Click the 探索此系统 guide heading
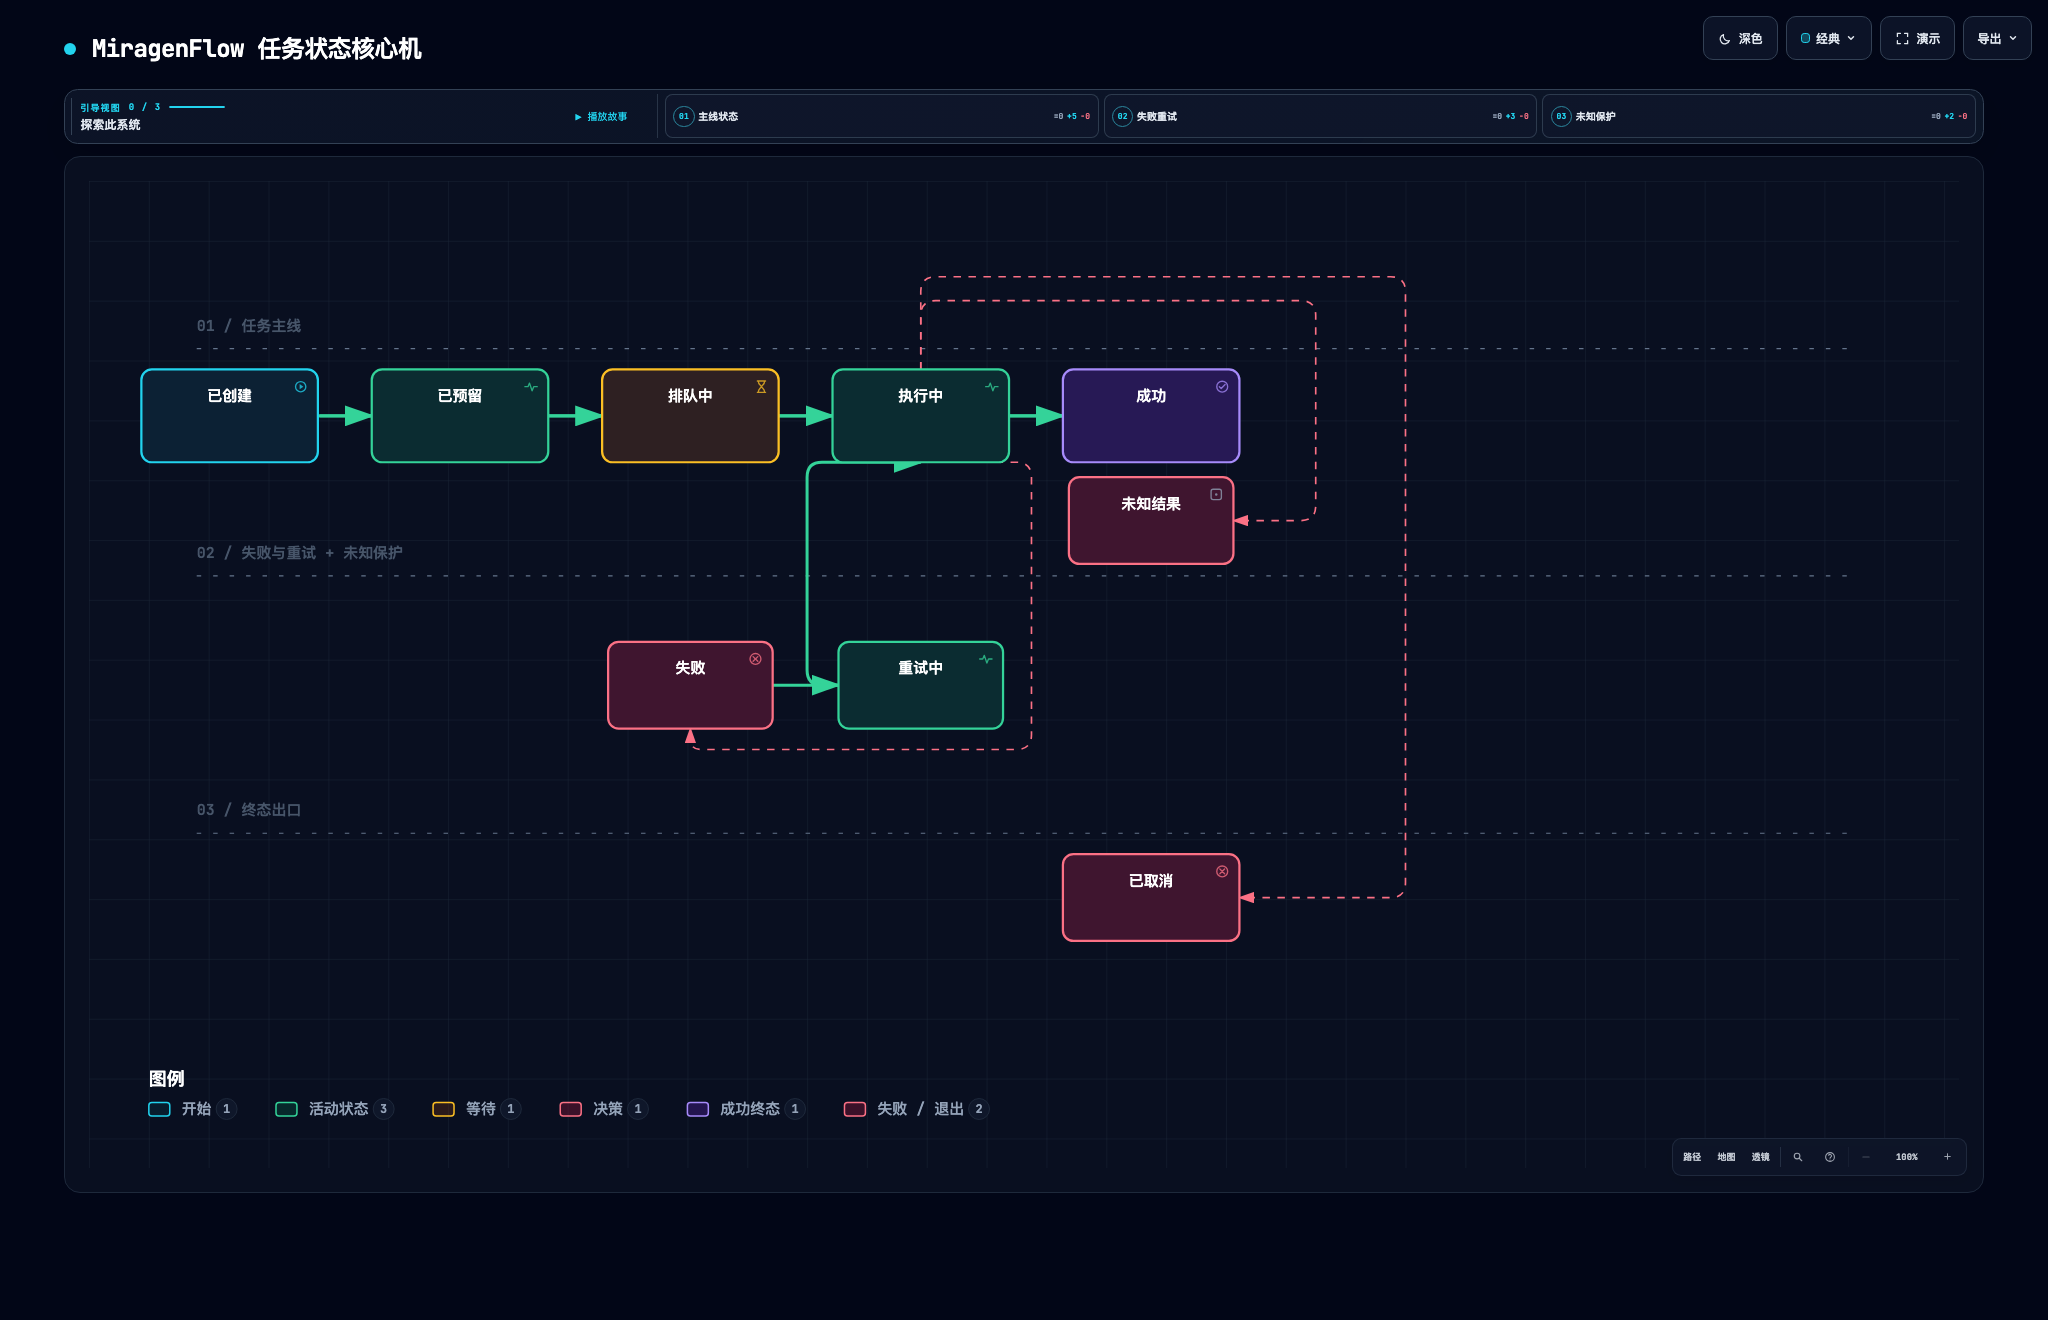Image resolution: width=2048 pixels, height=1320 pixels. coord(111,125)
